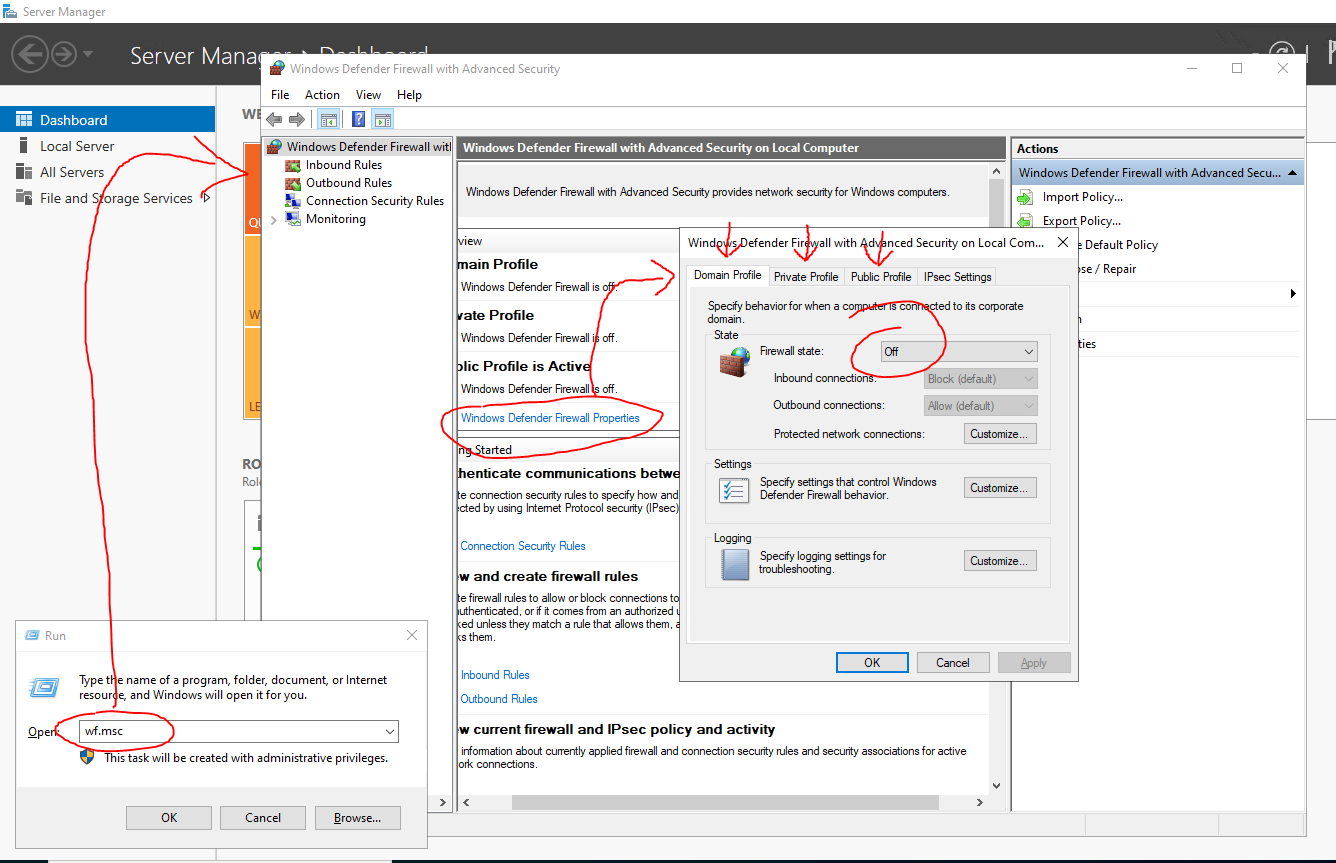Click firewall console toolbar Forward arrow
Screen dimensions: 1336x863
(x=297, y=120)
